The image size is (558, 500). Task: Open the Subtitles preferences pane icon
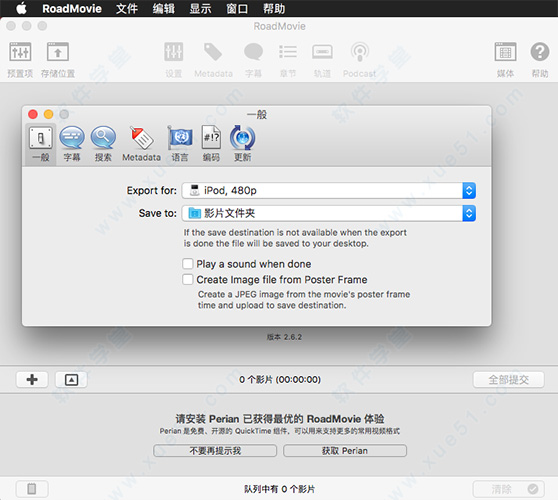click(x=72, y=138)
